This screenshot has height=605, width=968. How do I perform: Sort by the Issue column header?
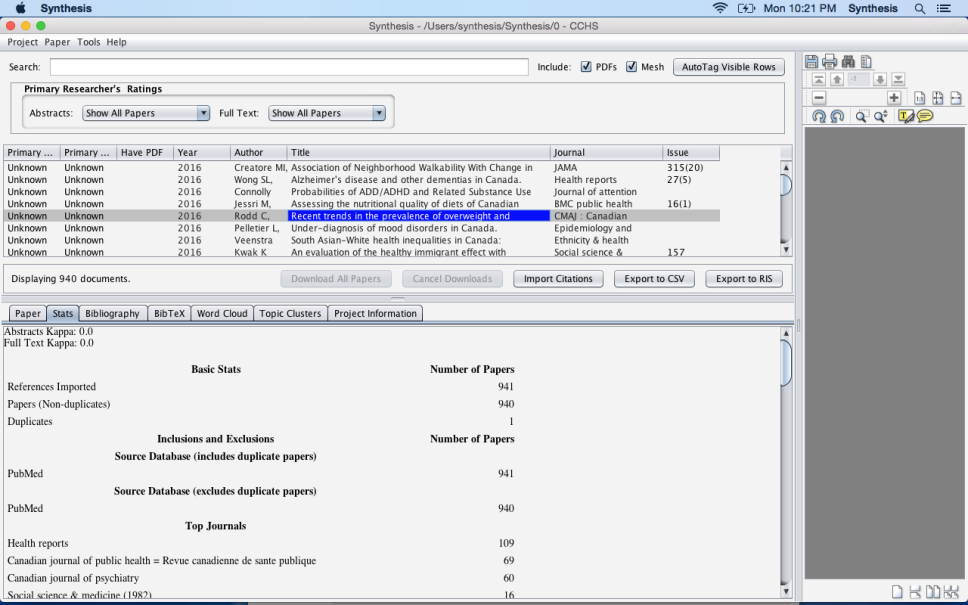click(691, 152)
